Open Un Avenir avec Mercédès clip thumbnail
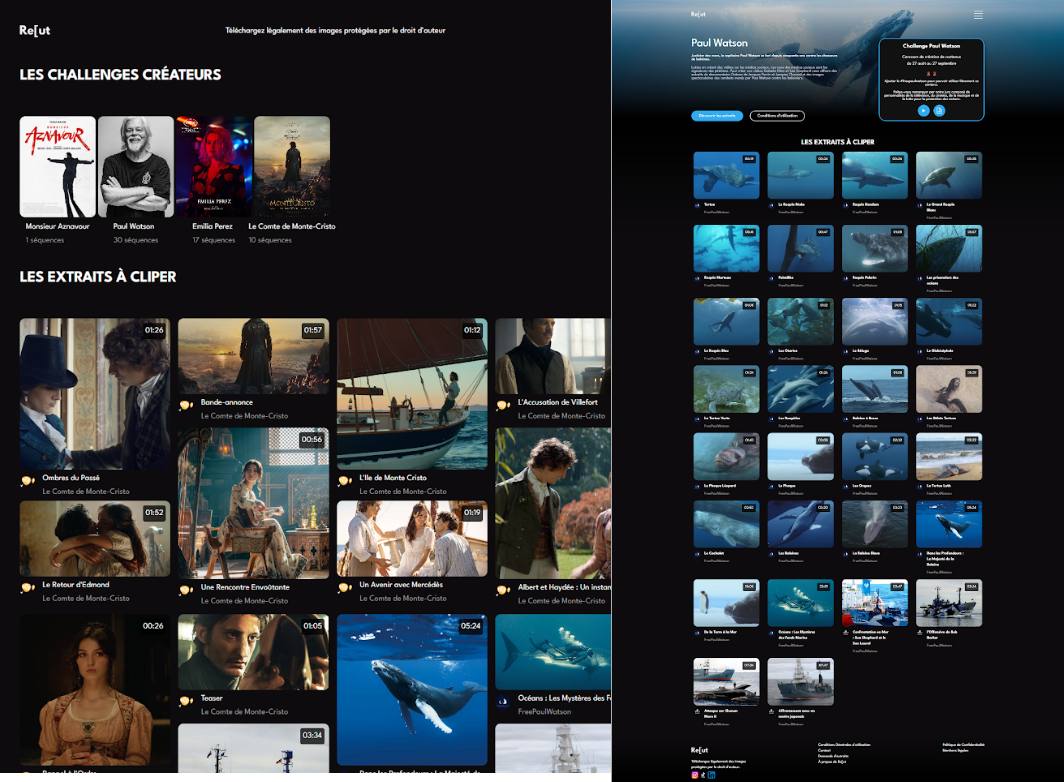Viewport: 1064px width, 782px height. (x=412, y=539)
